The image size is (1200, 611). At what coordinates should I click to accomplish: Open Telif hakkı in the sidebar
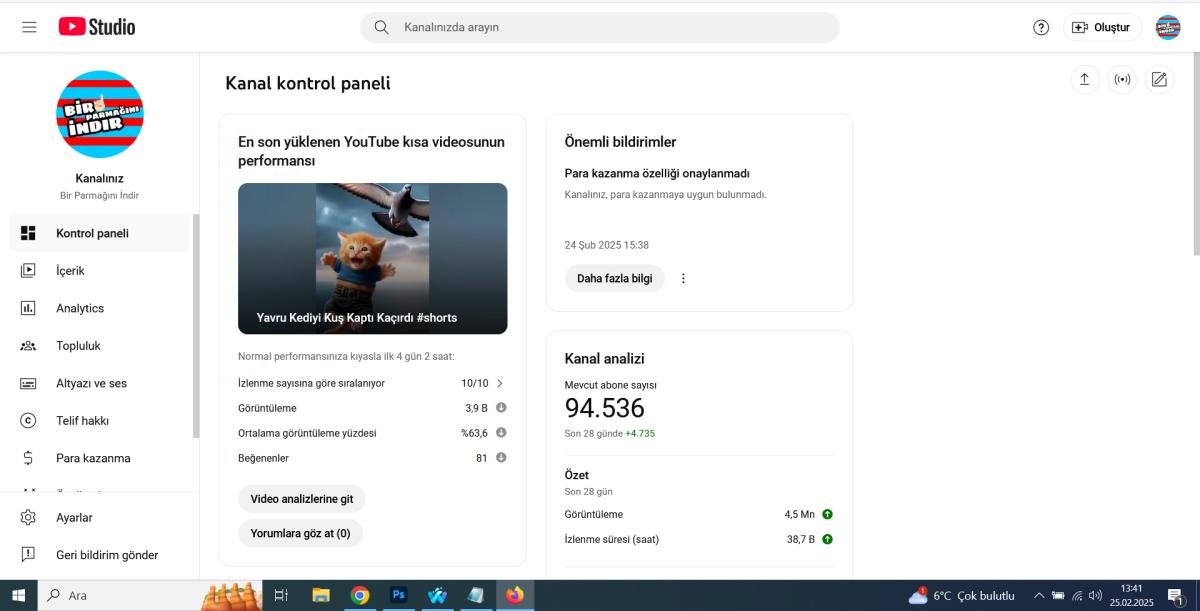[99, 421]
